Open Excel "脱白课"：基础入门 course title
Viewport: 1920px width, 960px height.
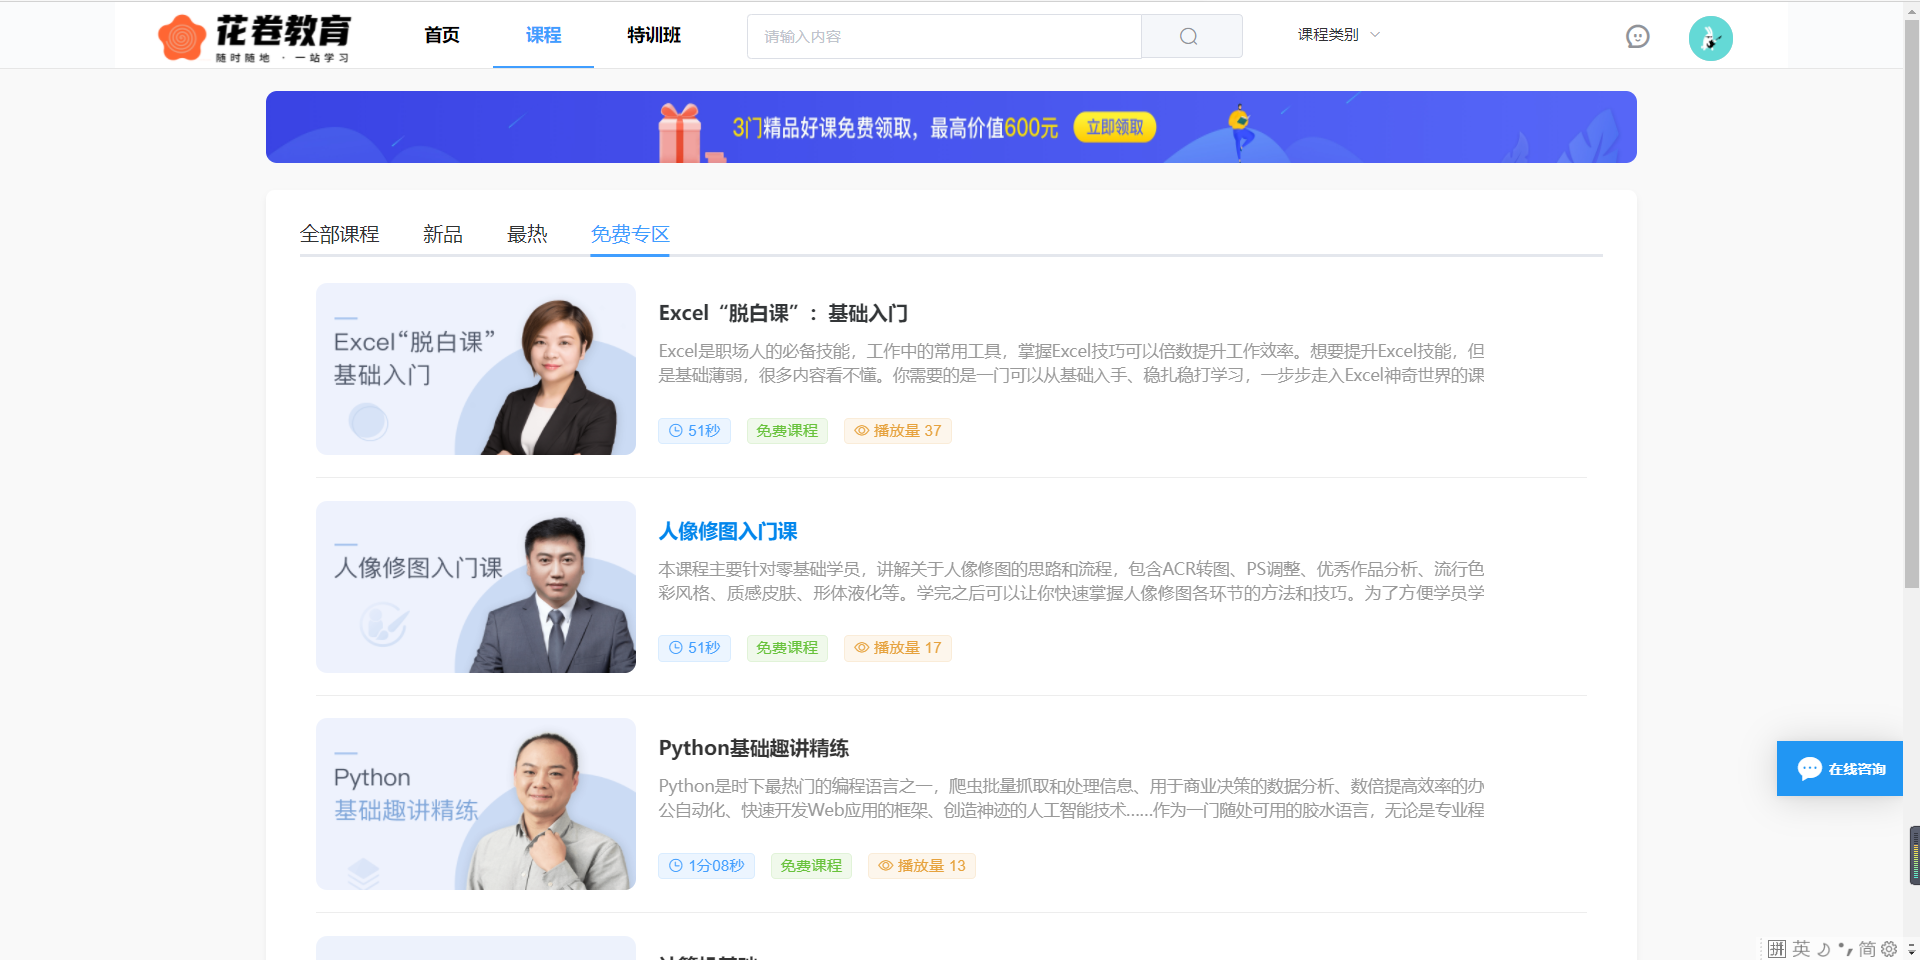click(x=783, y=313)
